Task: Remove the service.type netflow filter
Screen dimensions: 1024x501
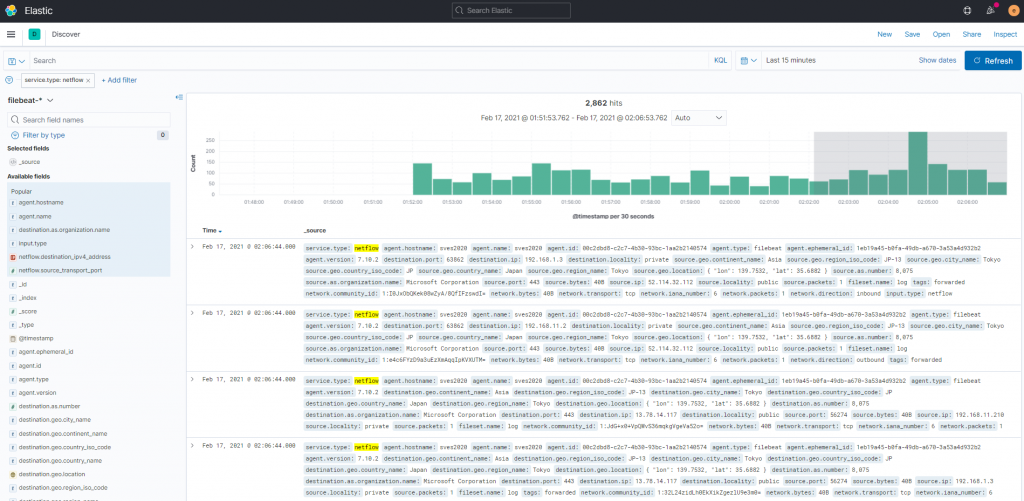Action: [x=88, y=80]
